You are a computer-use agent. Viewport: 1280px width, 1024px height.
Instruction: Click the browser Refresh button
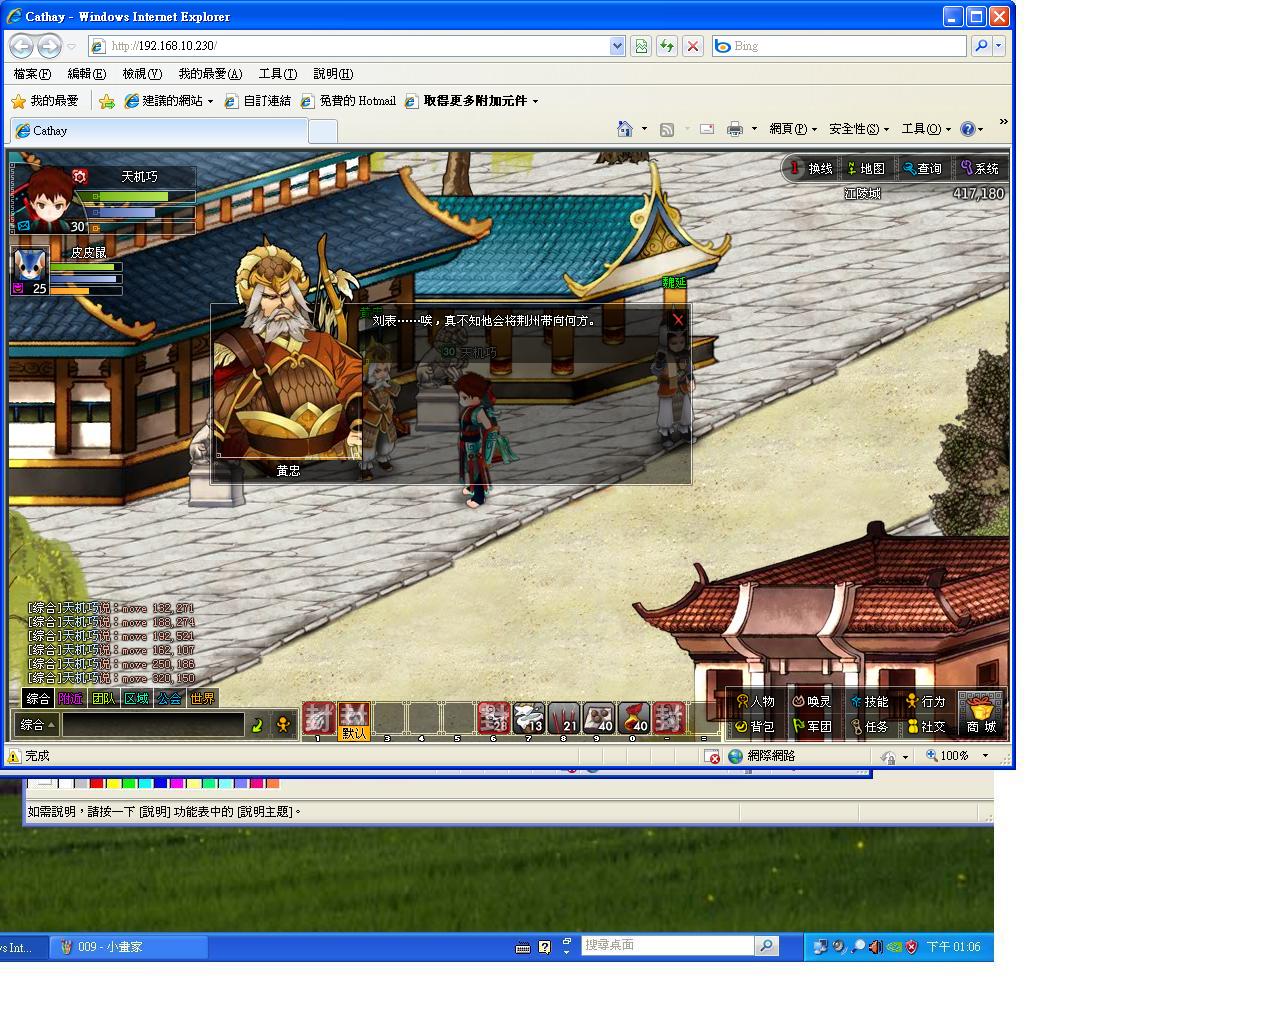click(x=666, y=46)
